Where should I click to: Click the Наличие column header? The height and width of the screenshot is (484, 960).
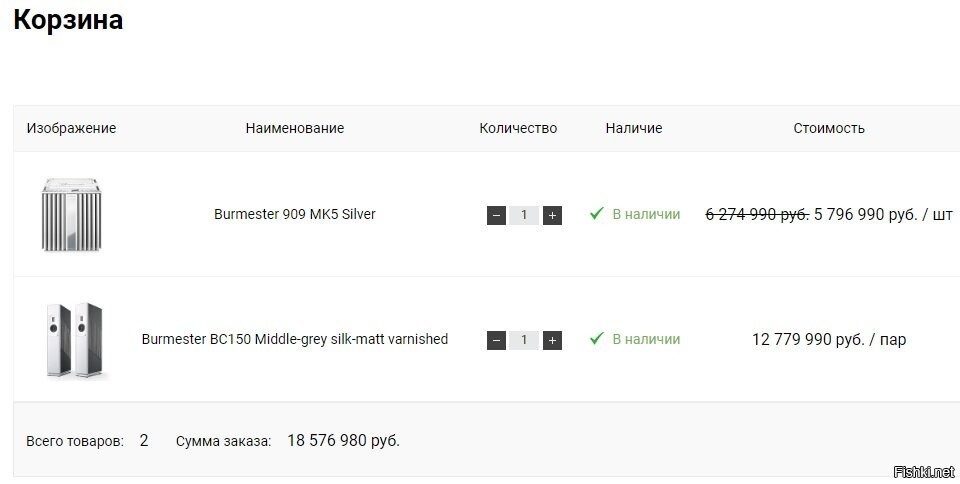pos(634,128)
